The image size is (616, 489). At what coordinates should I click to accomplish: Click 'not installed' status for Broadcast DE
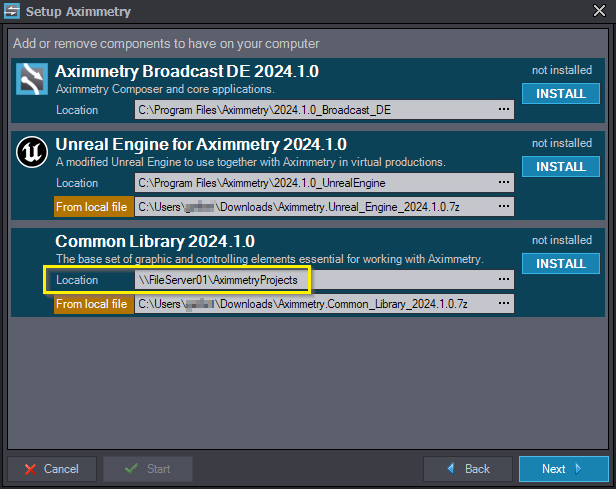pos(562,70)
